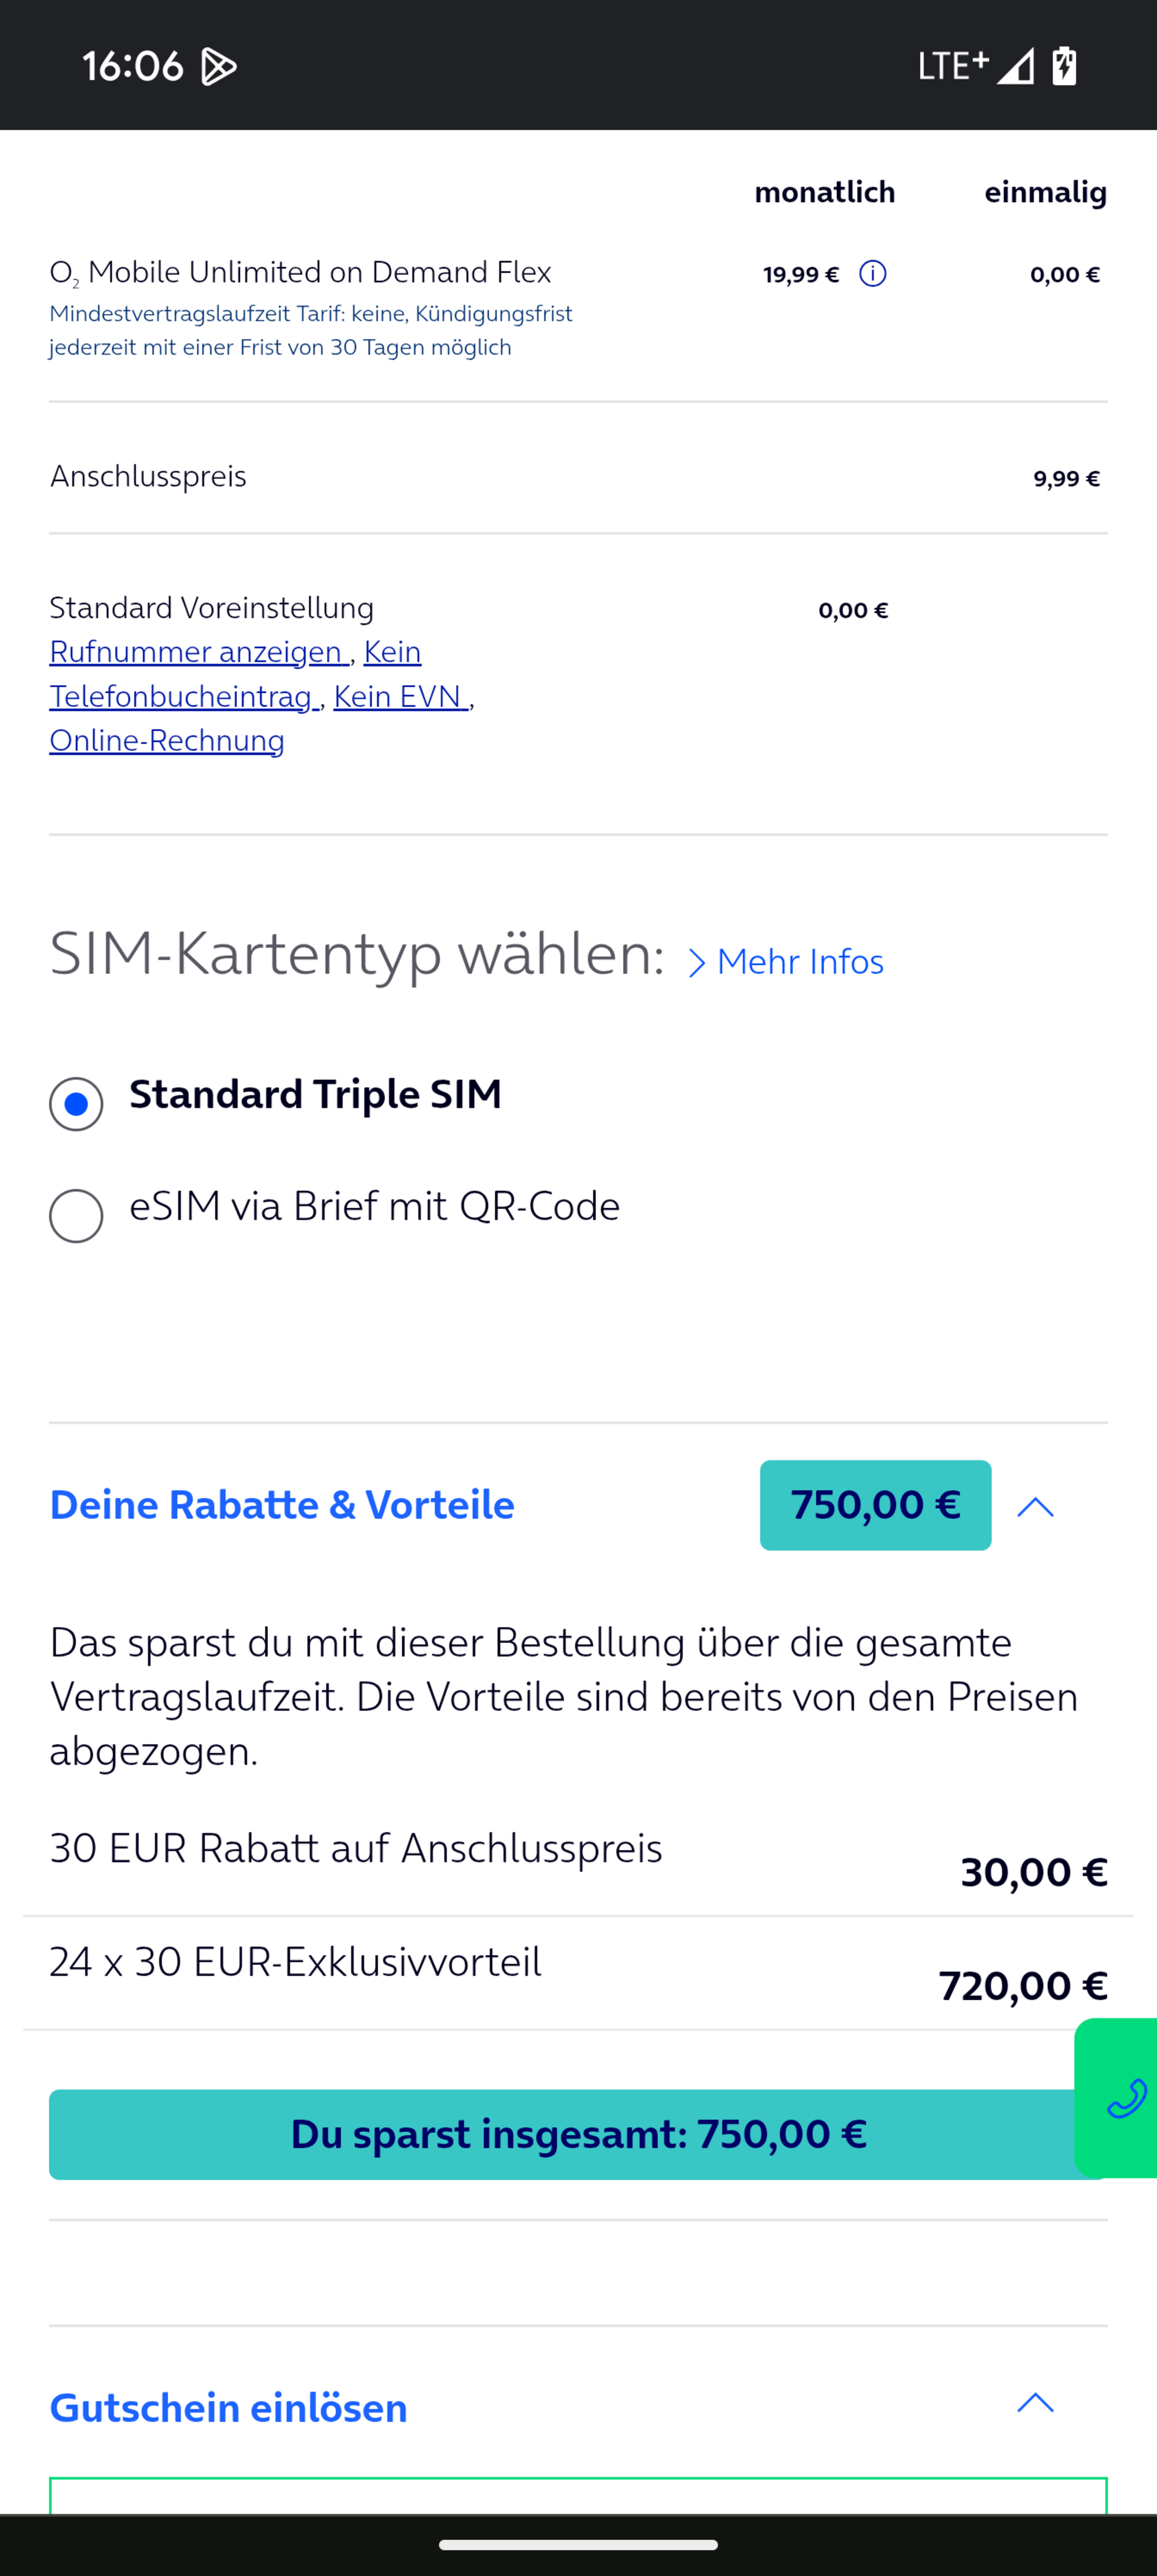
Task: Open Mehr Infos about SIM card types
Action: [787, 962]
